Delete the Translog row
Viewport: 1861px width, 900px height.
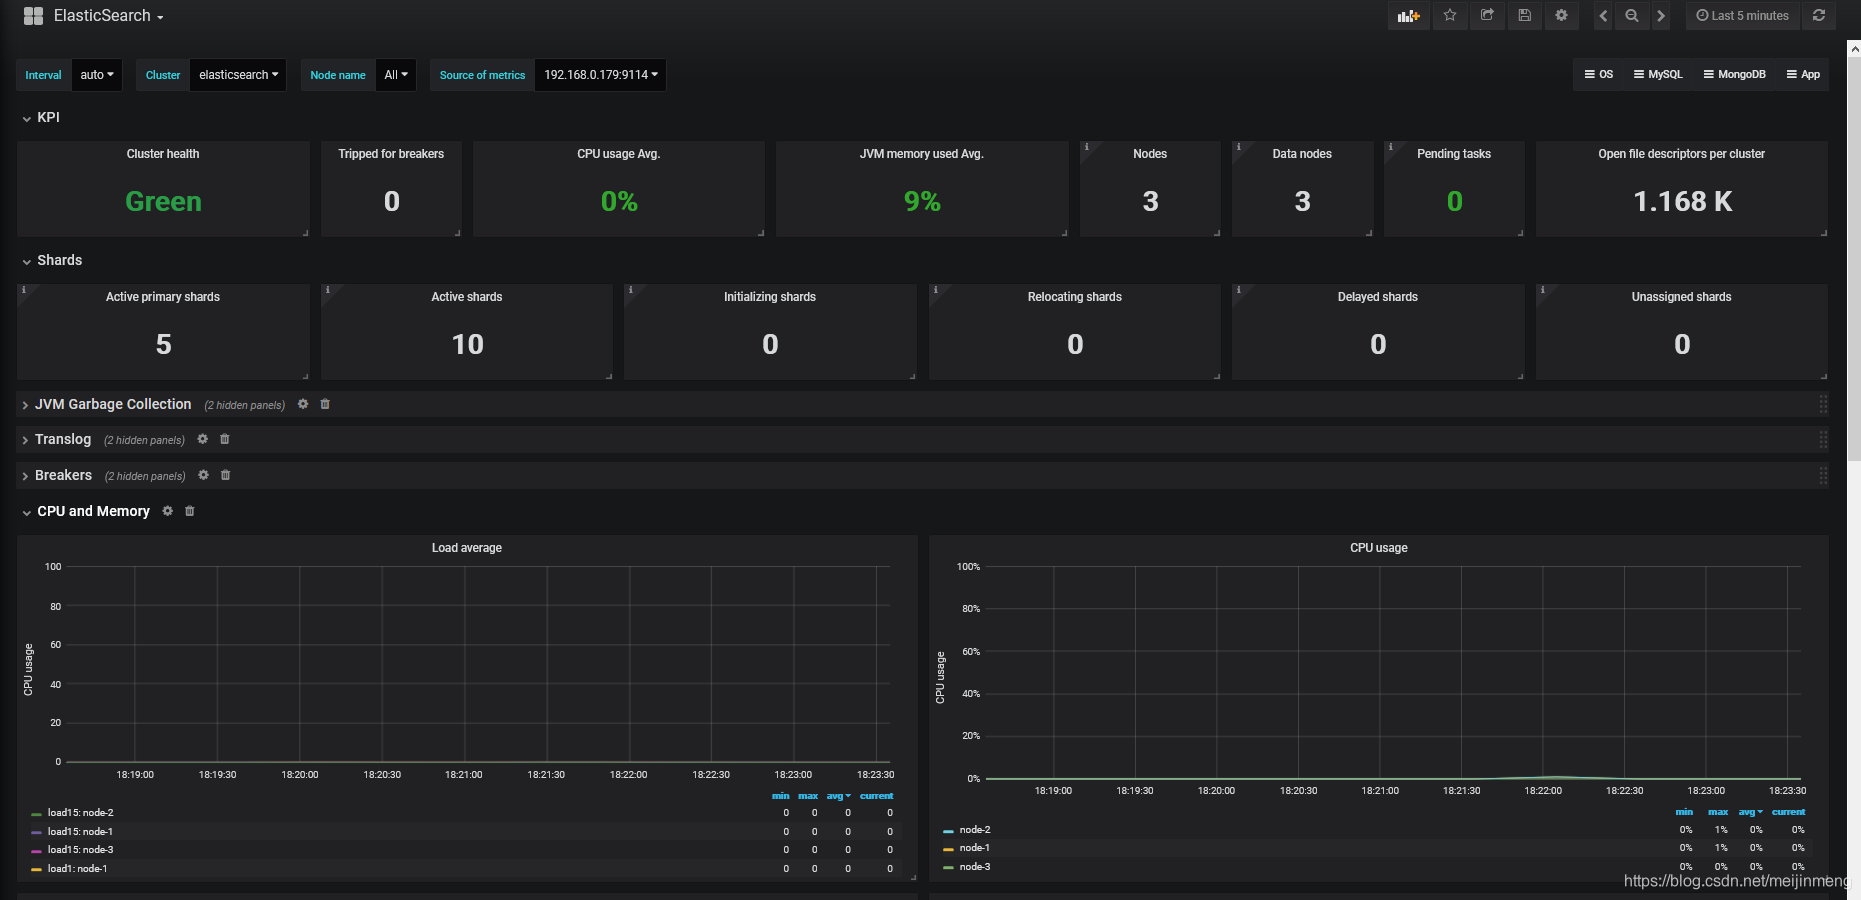(225, 439)
